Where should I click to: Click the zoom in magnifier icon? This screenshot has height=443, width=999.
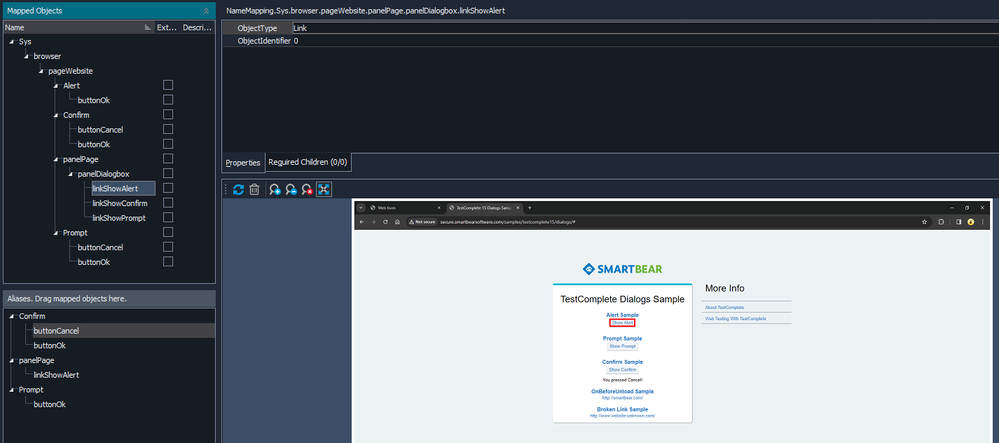tap(274, 189)
